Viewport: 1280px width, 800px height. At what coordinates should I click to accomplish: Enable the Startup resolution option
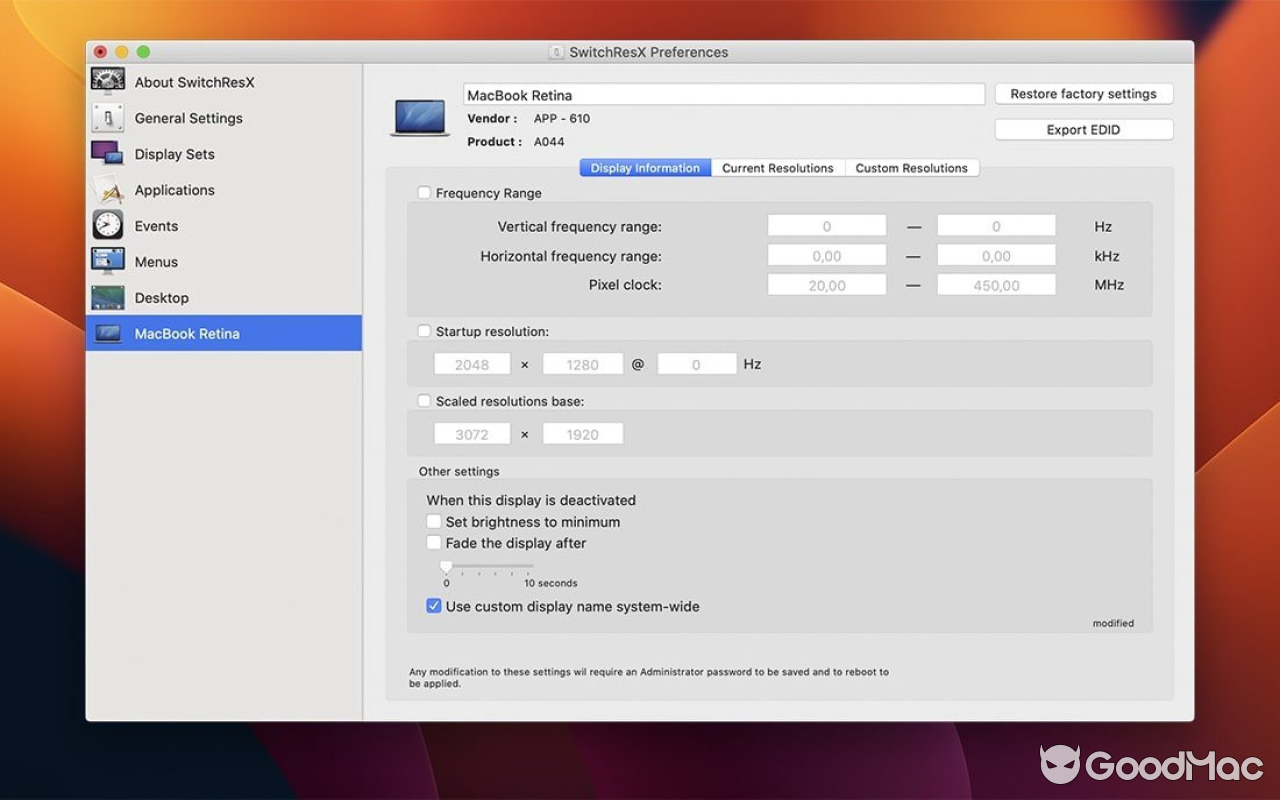click(424, 330)
